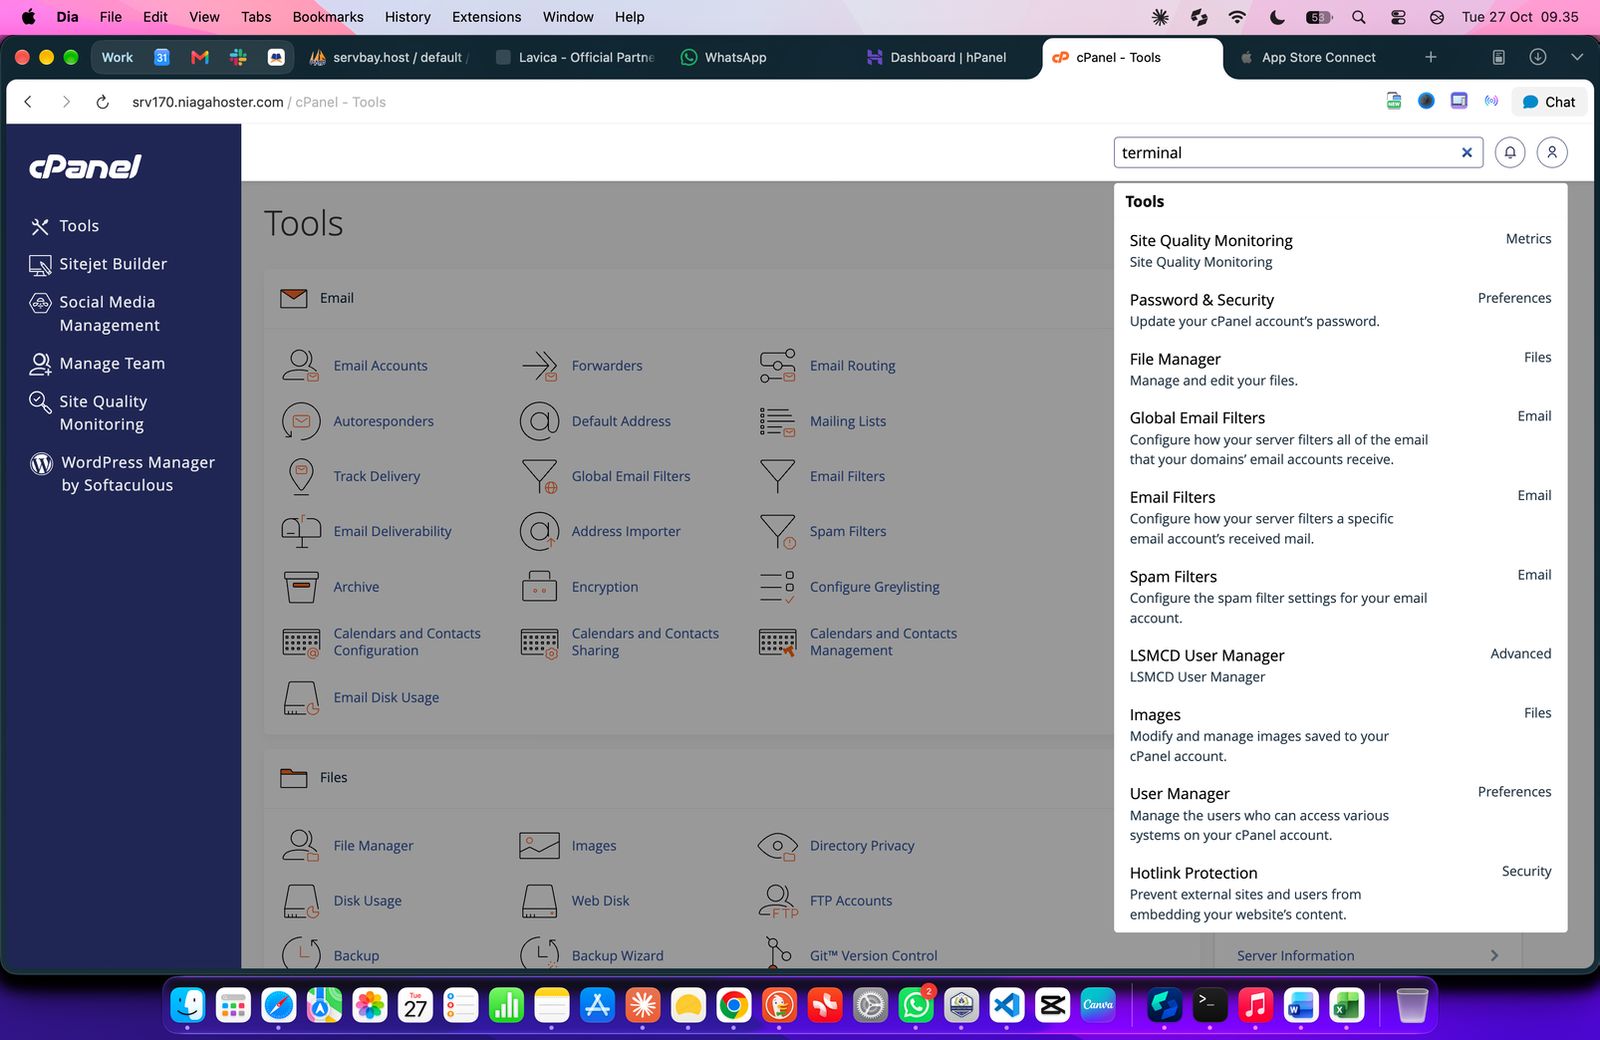Click the Spam Filters funnel icon
Screen dimensions: 1600x1040
pyautogui.click(x=777, y=531)
